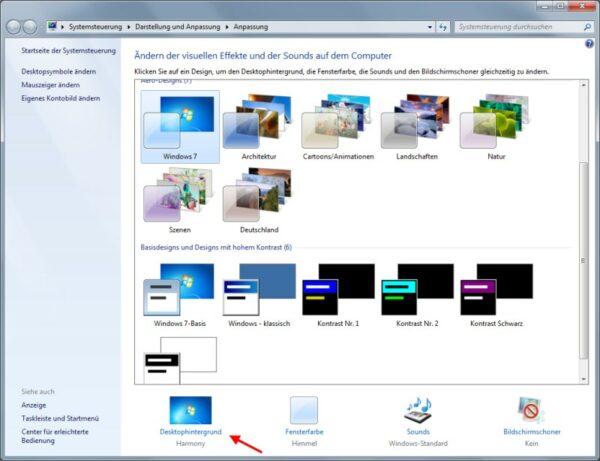Click the Bildschirmschoner link text
This screenshot has height=461, width=600.
pyautogui.click(x=532, y=432)
